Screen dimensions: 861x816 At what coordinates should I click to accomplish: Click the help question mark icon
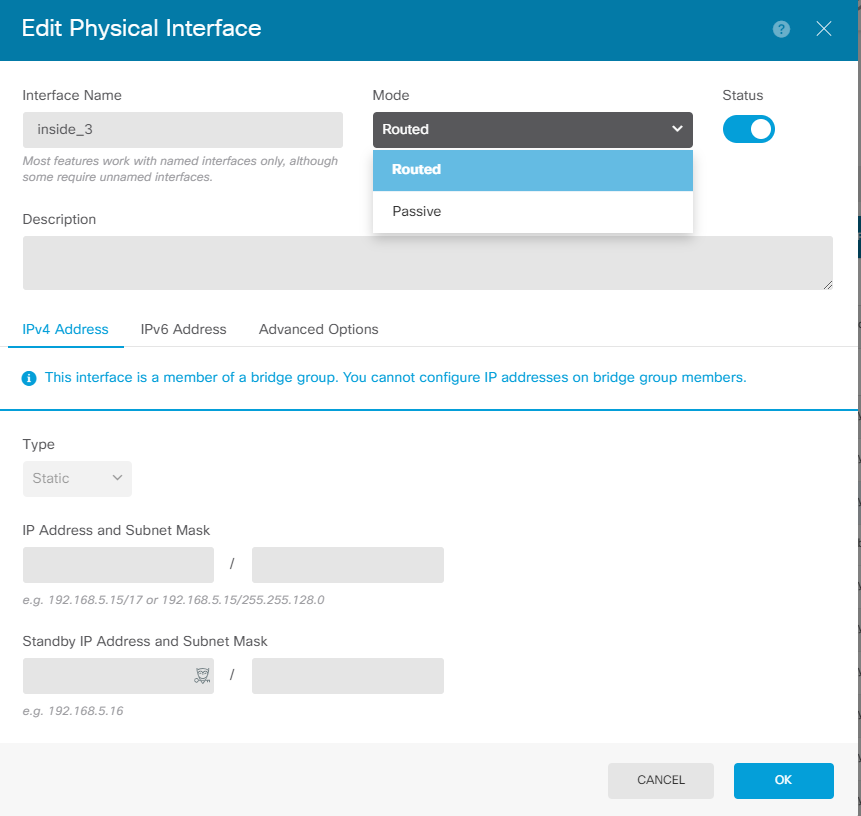782,29
